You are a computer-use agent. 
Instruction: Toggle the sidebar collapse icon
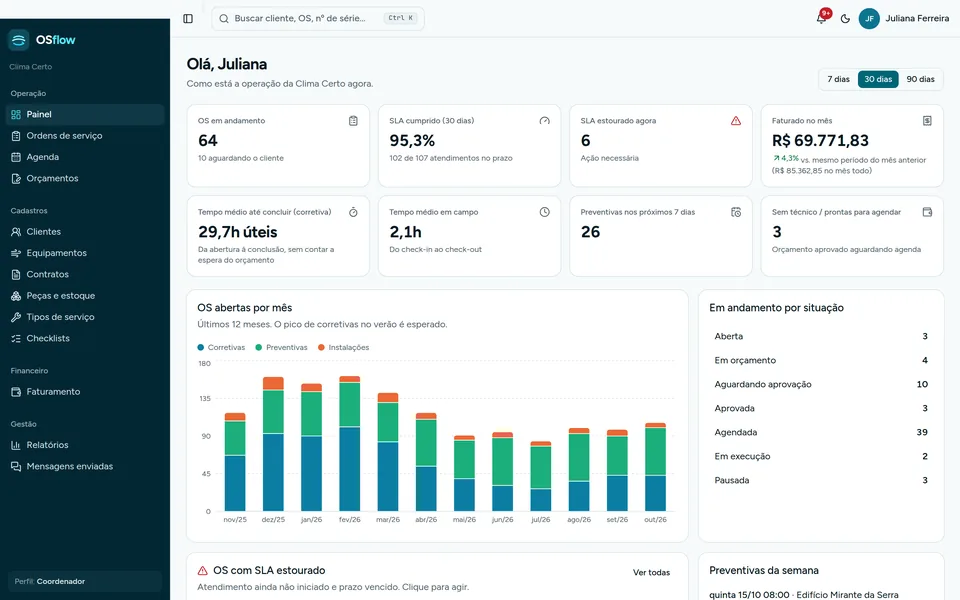coord(188,18)
